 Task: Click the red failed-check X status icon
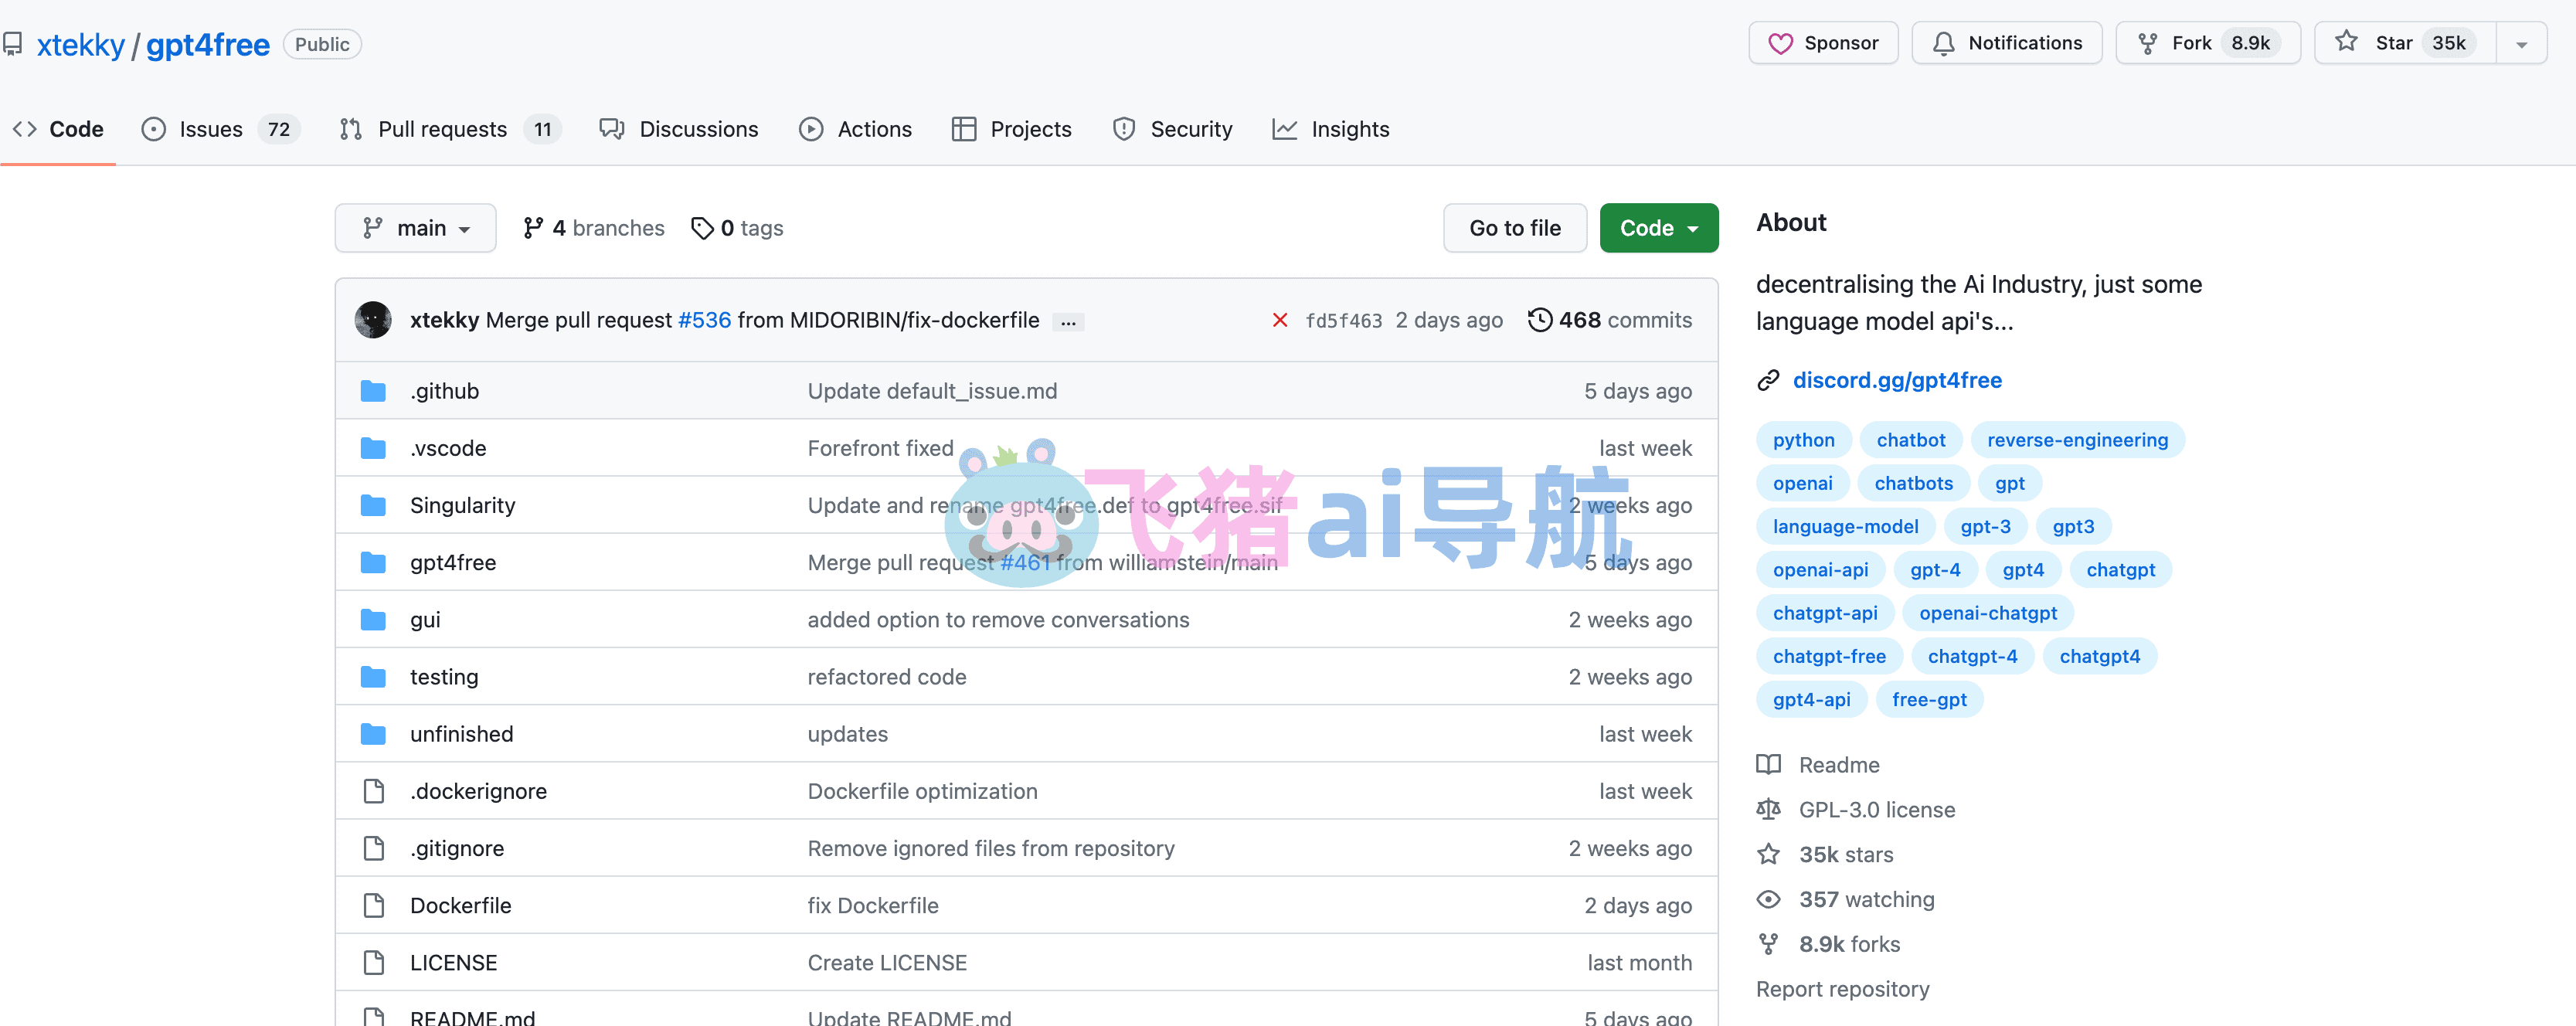coord(1279,320)
